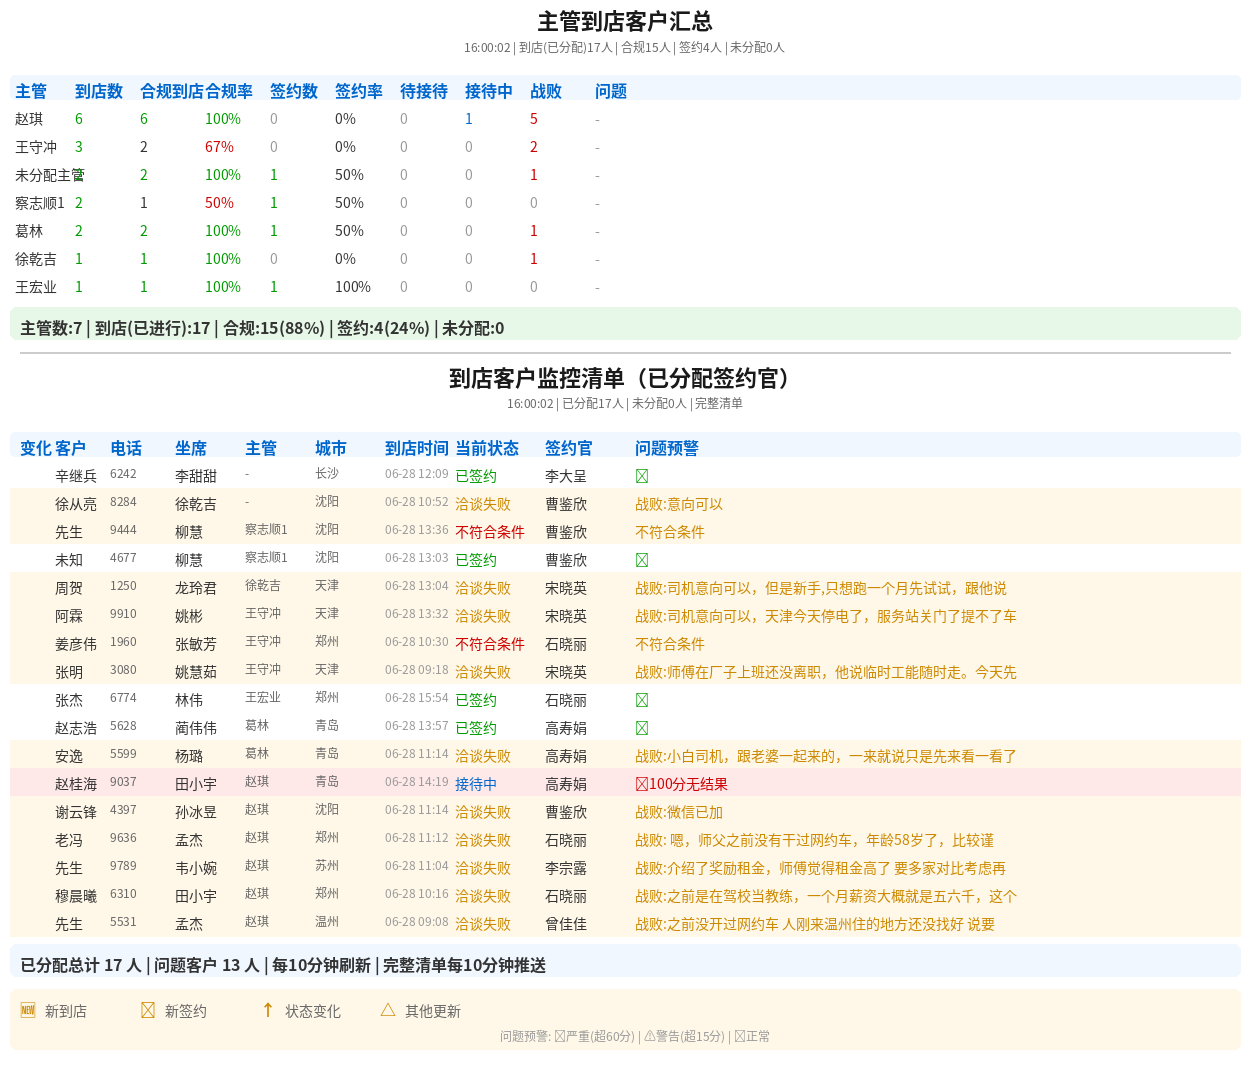Click the 战败:意向可以 warning text
Viewport: 1250px width, 1092px height.
(679, 505)
